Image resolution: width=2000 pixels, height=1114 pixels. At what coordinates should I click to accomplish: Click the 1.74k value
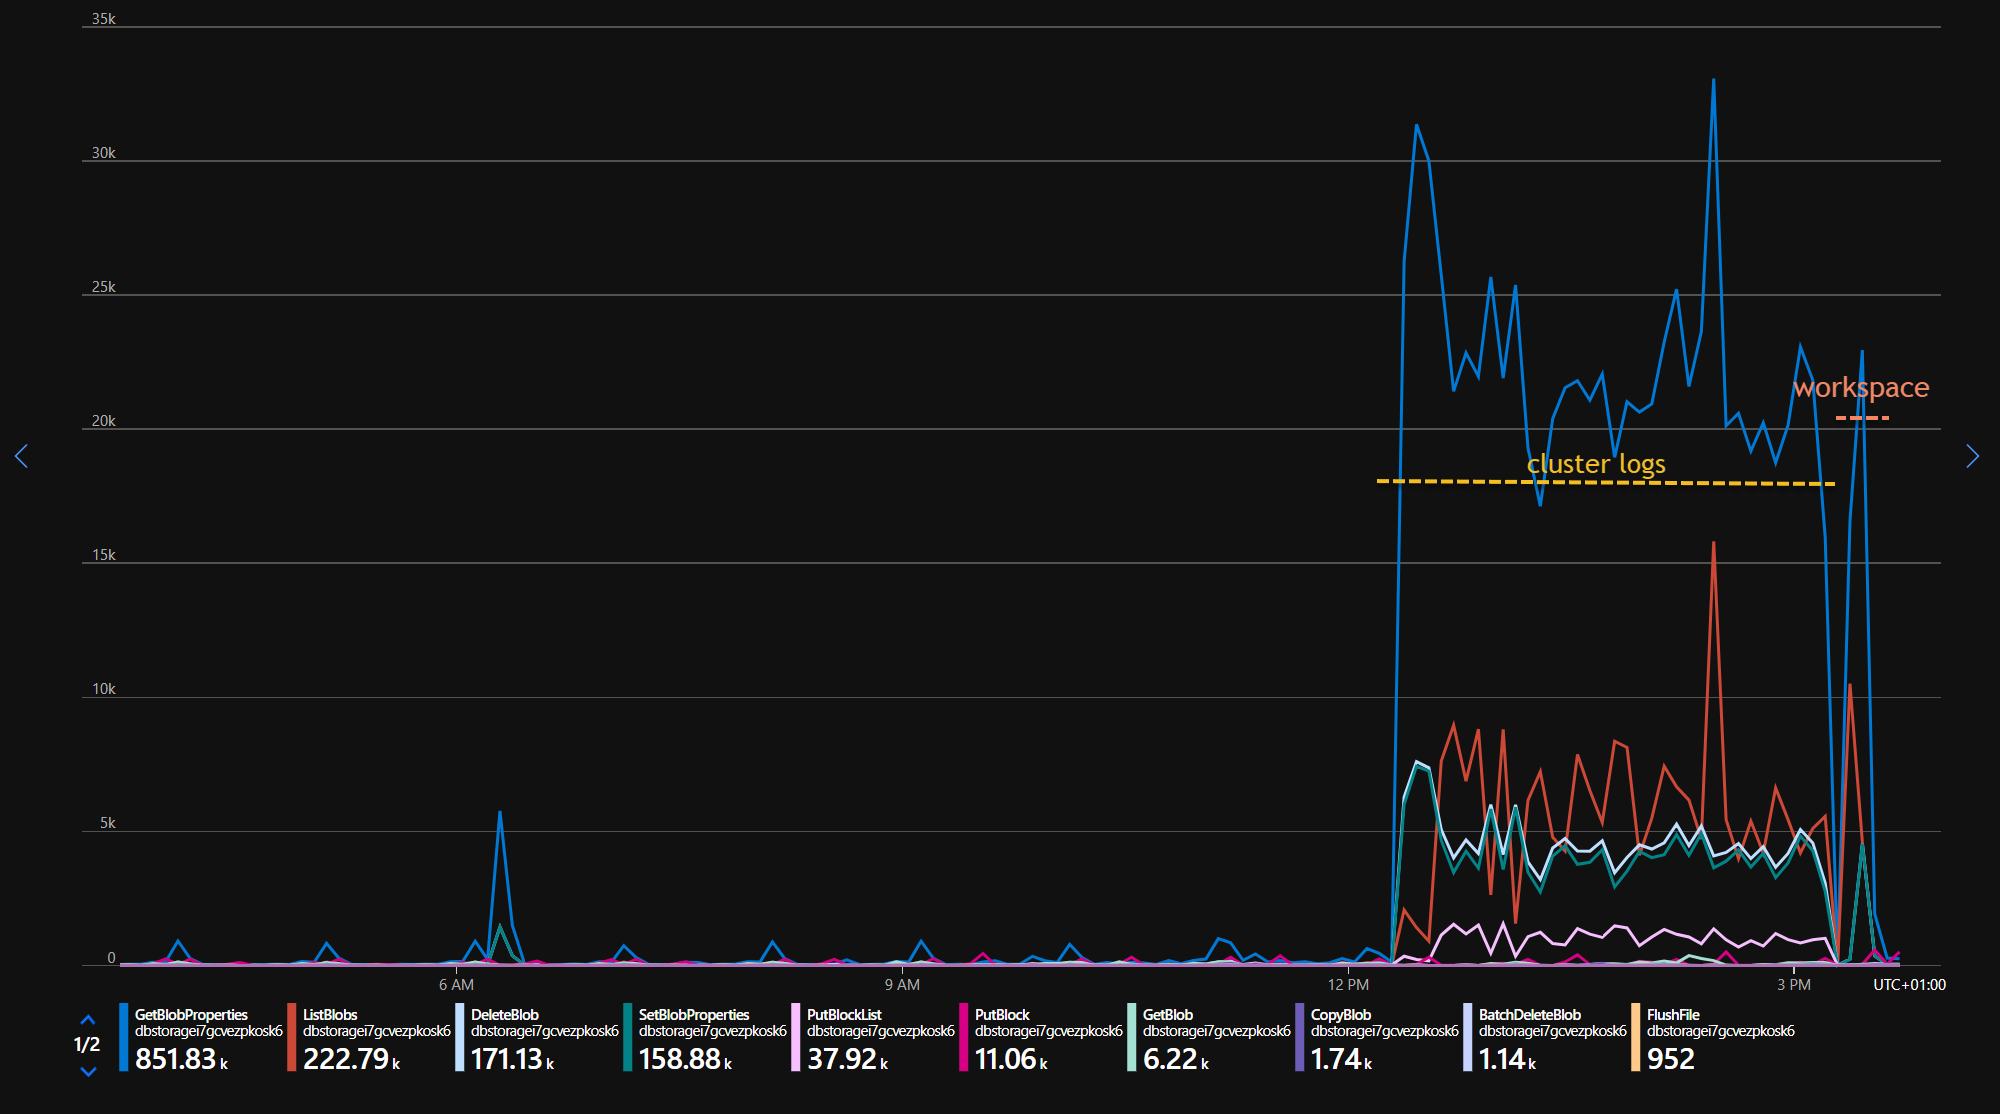[1341, 1059]
